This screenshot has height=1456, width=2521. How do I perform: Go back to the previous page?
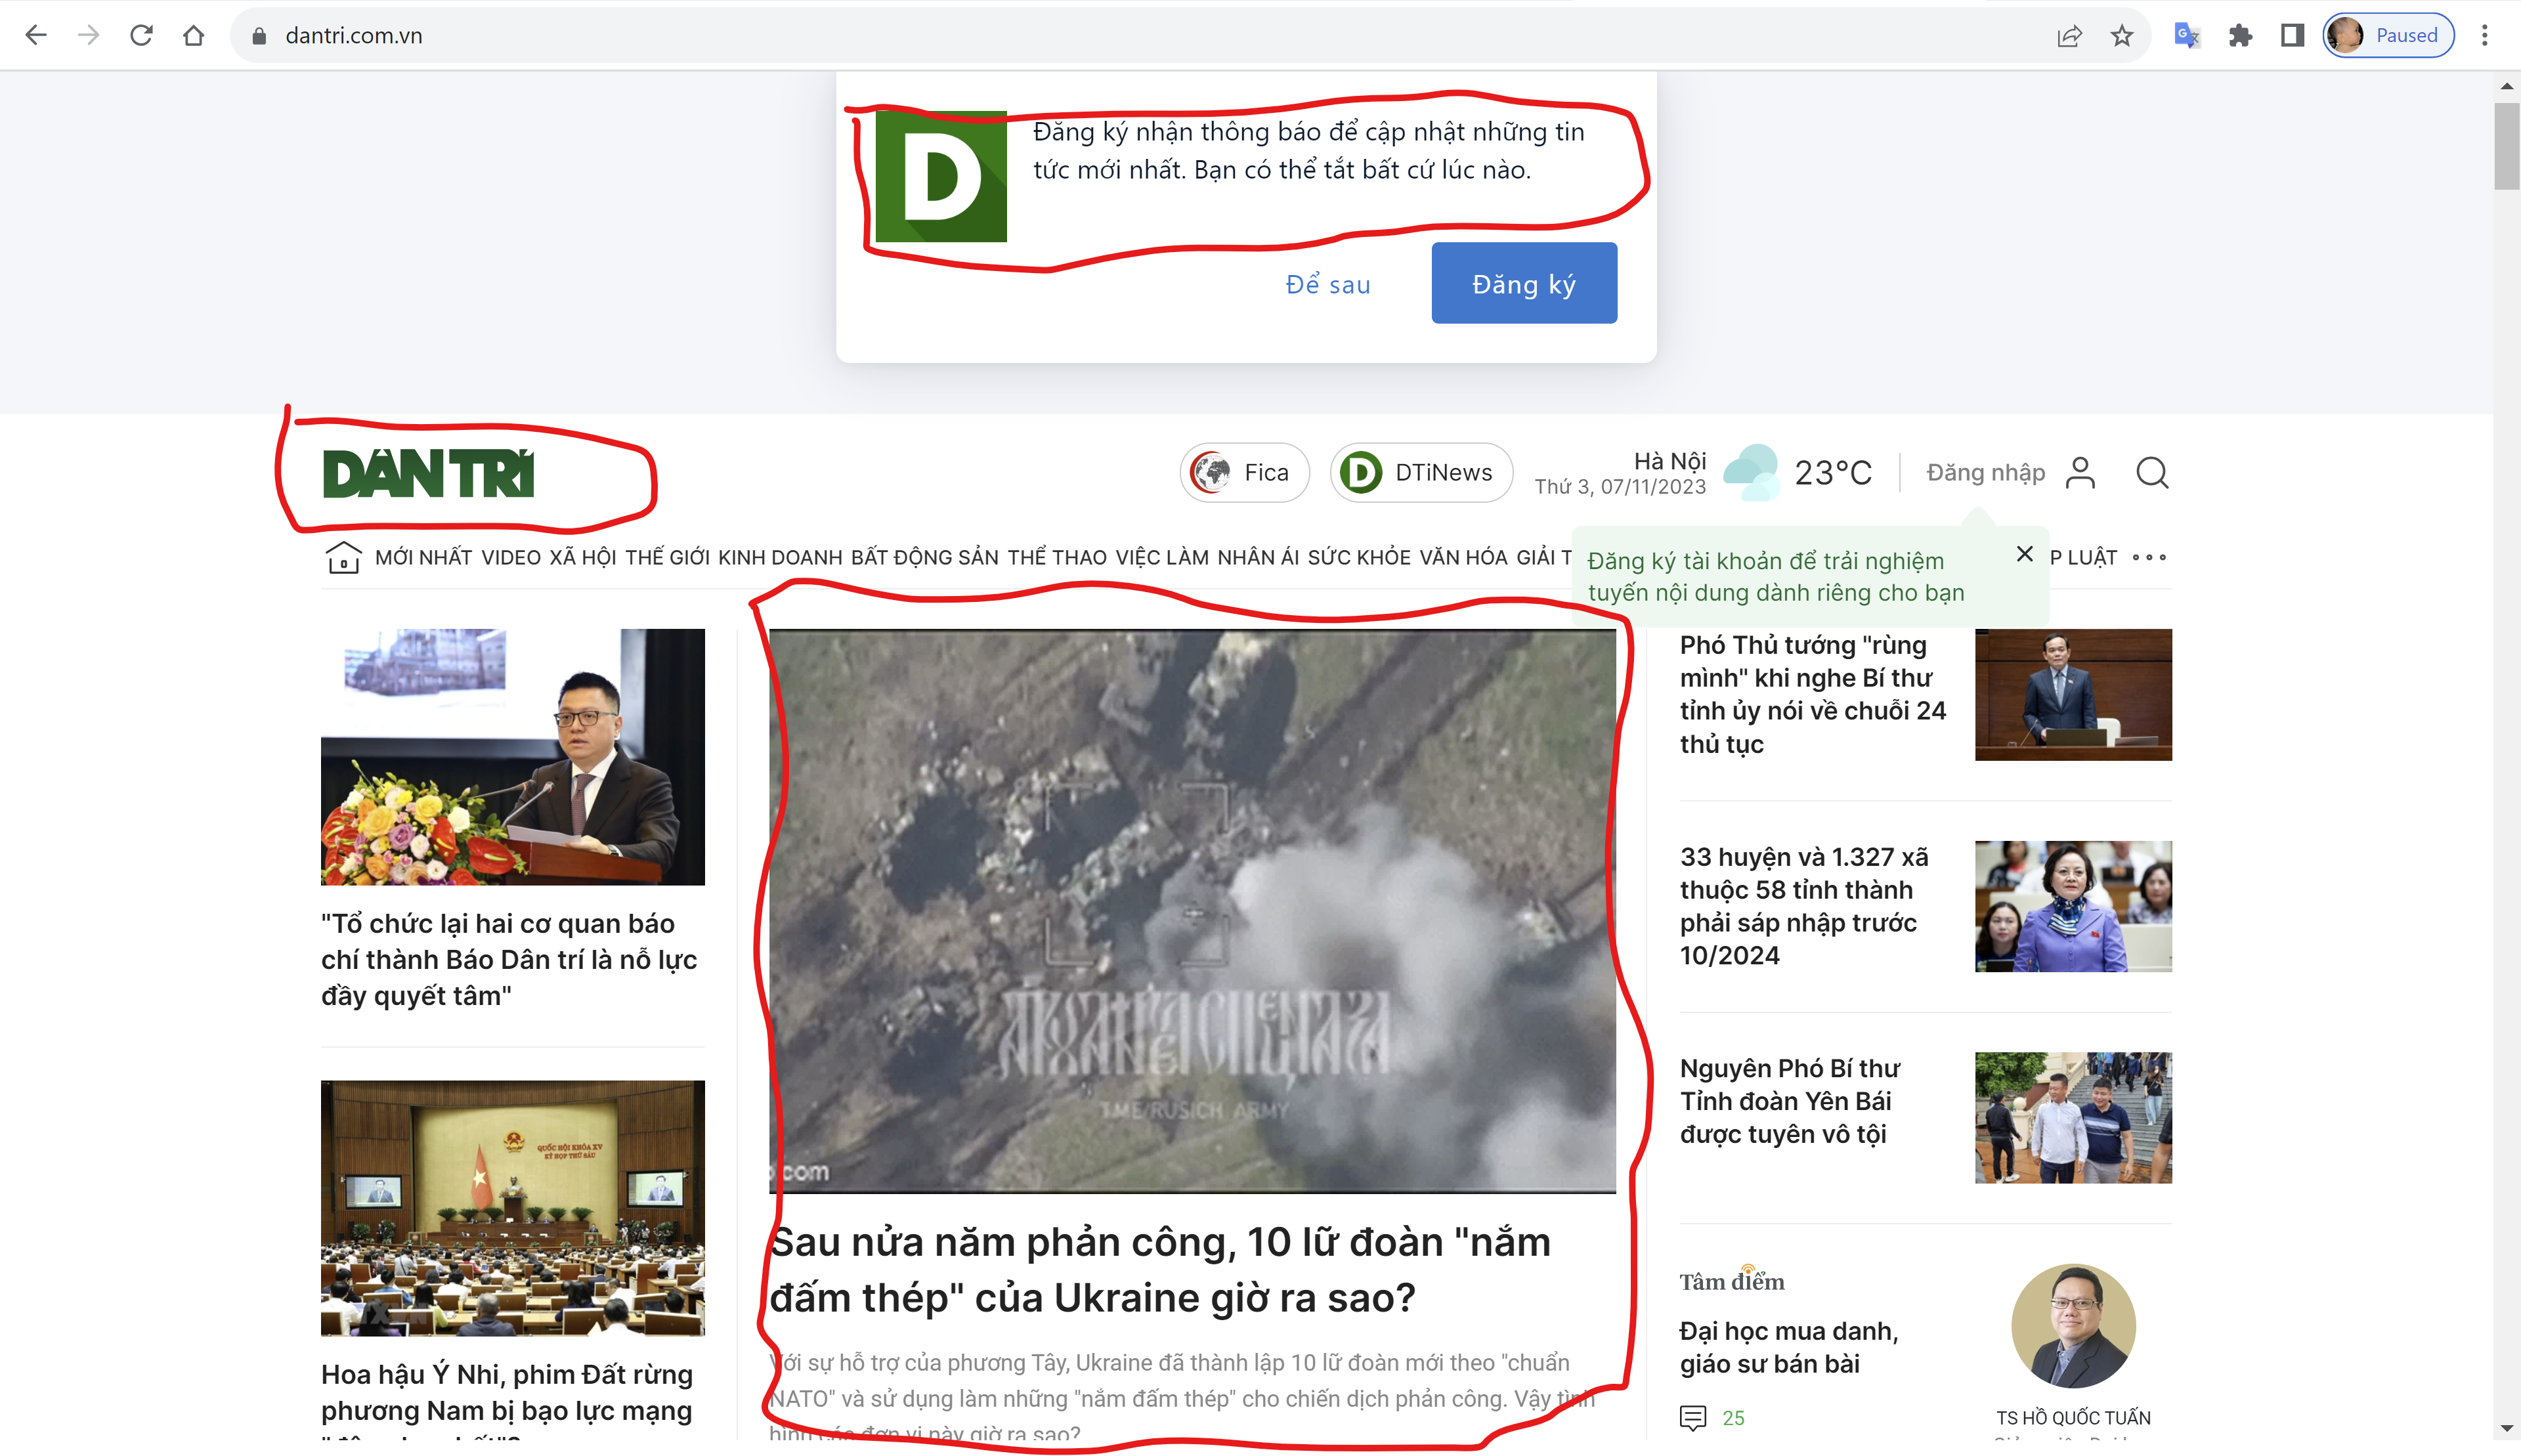pos(36,36)
